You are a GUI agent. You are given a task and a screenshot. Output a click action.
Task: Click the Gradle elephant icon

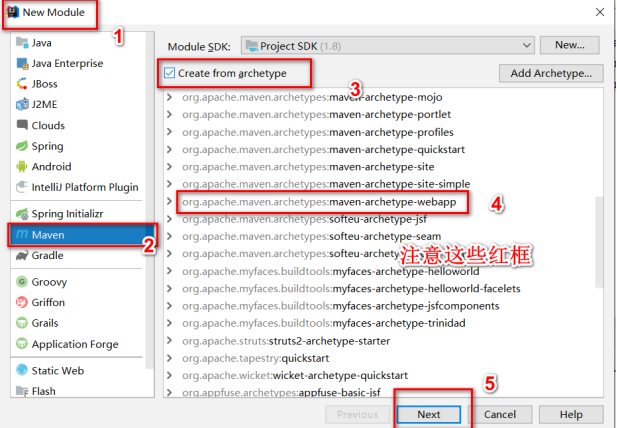22,255
